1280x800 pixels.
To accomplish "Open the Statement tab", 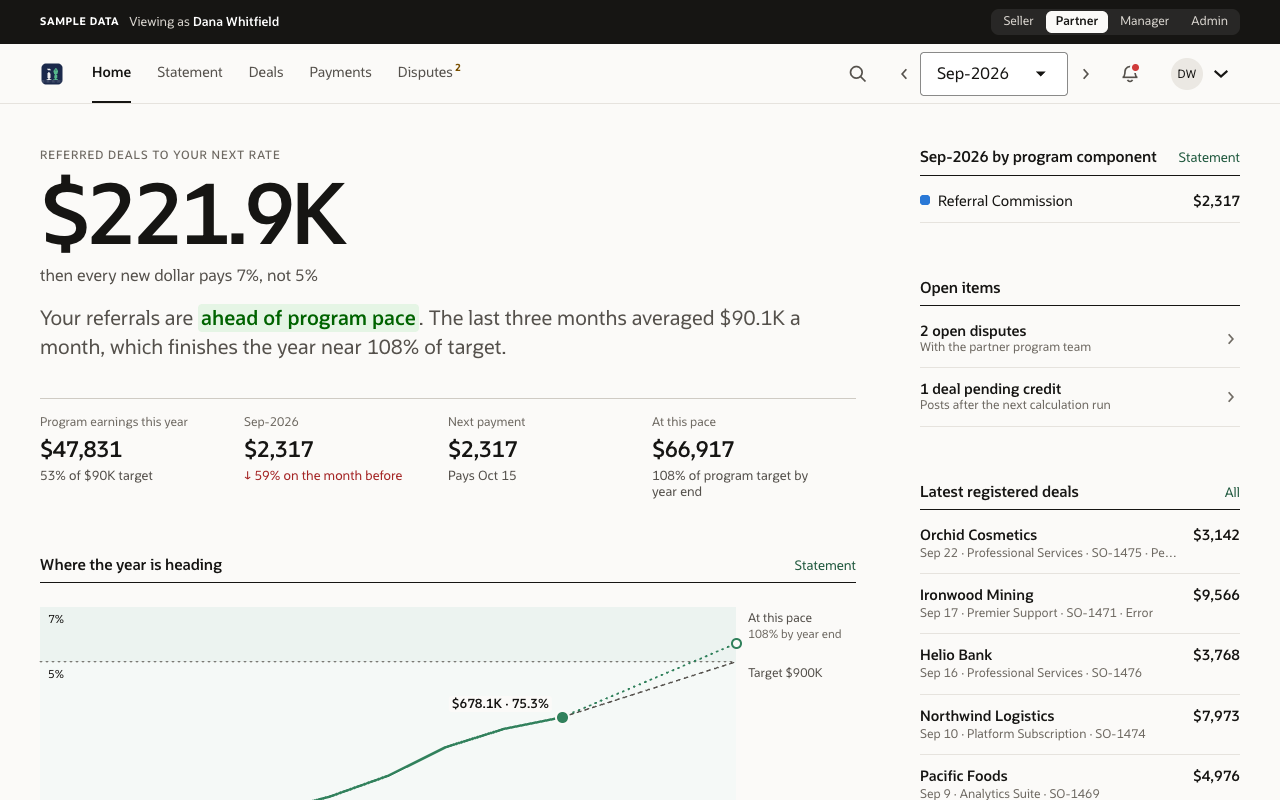I will (190, 72).
